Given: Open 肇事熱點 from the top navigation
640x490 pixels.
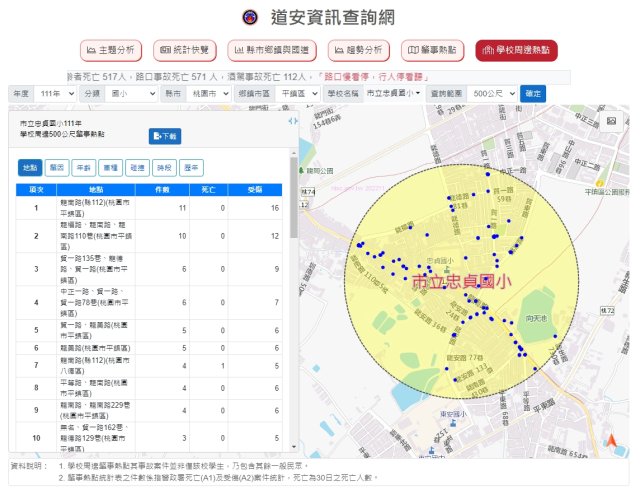Looking at the screenshot, I should (433, 50).
